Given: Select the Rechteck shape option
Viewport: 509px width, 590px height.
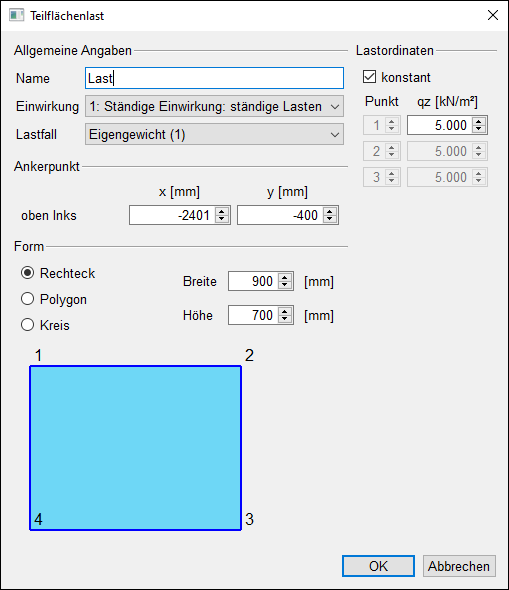Looking at the screenshot, I should [27, 273].
